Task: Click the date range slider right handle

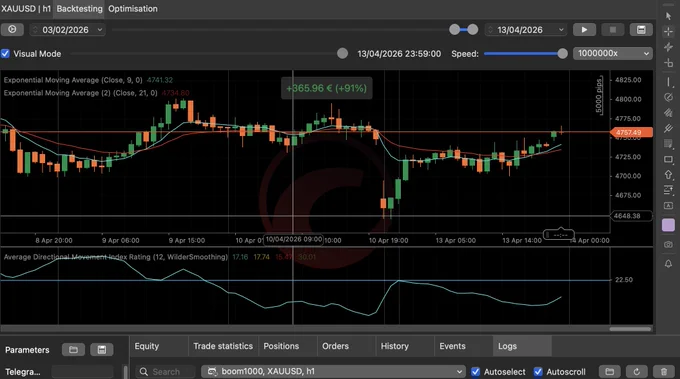Action: (x=473, y=29)
